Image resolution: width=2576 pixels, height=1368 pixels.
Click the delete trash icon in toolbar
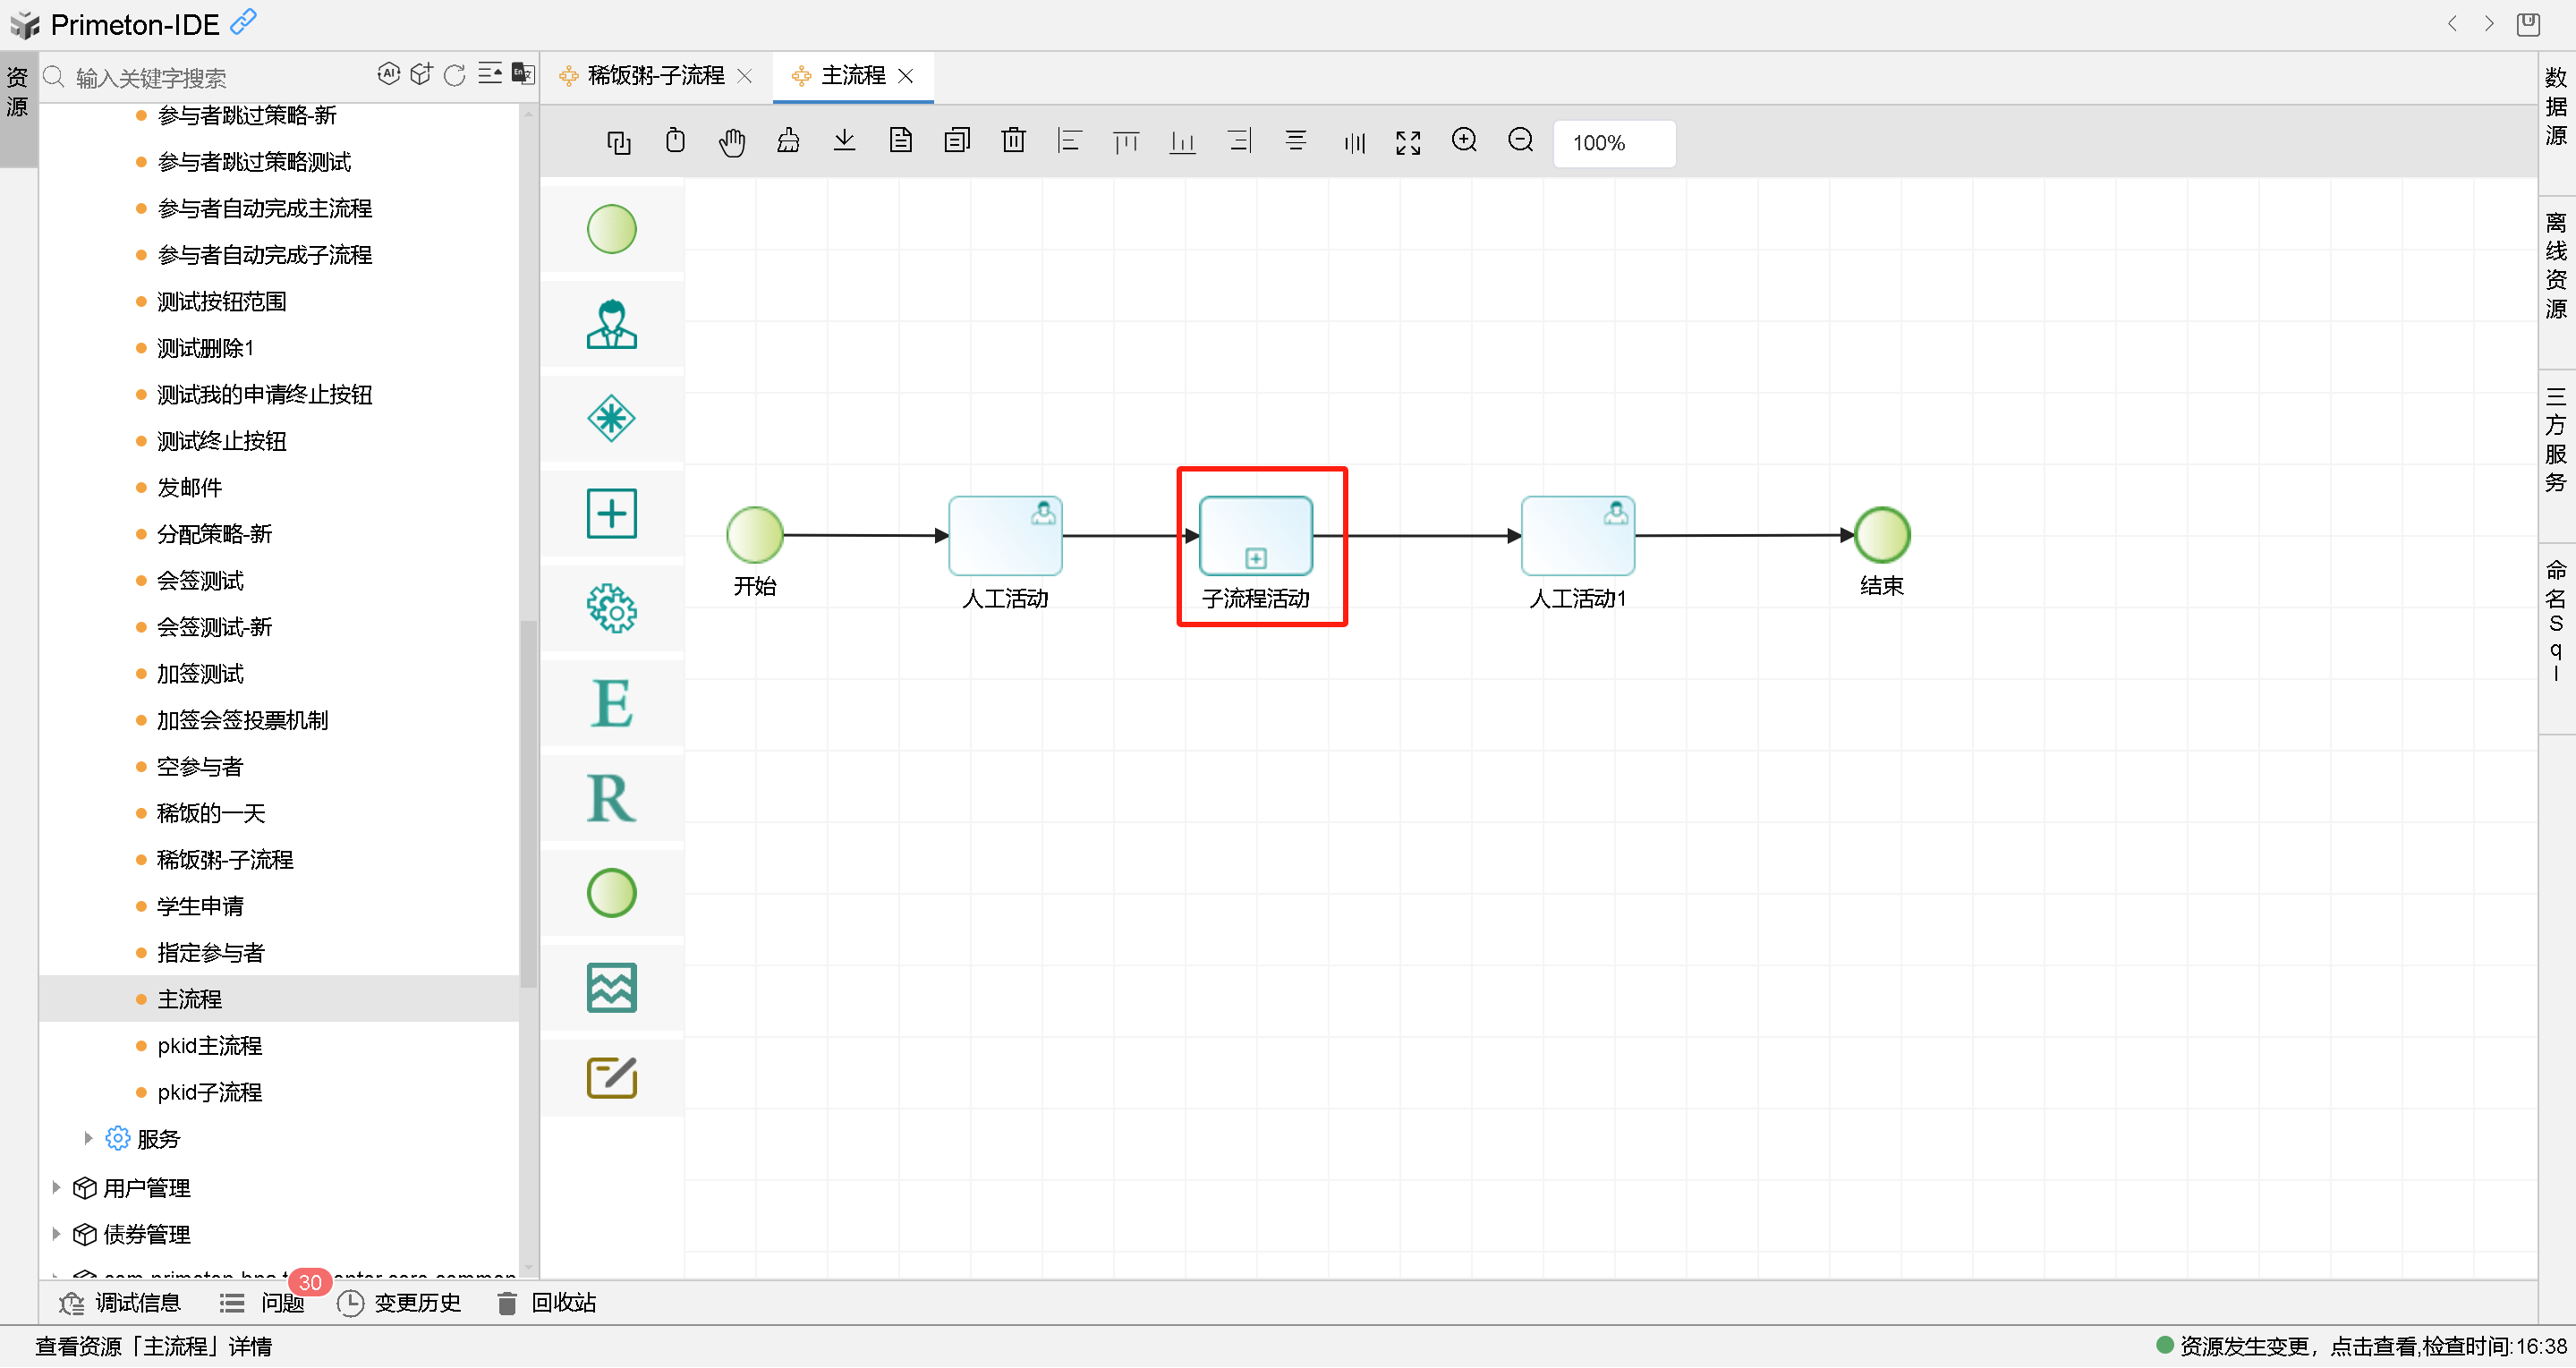click(1013, 141)
